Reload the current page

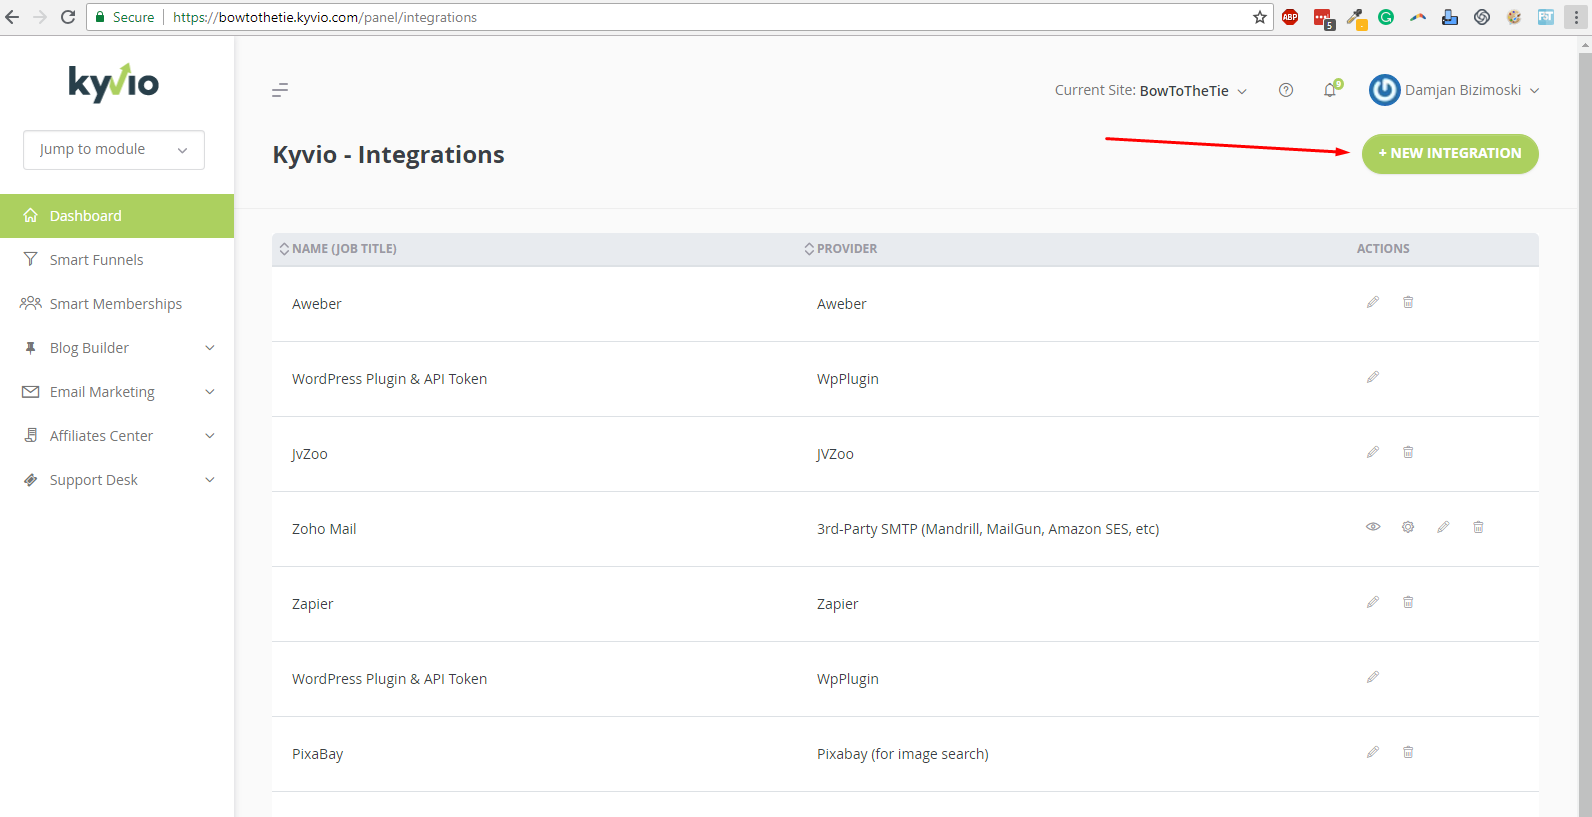click(x=68, y=17)
